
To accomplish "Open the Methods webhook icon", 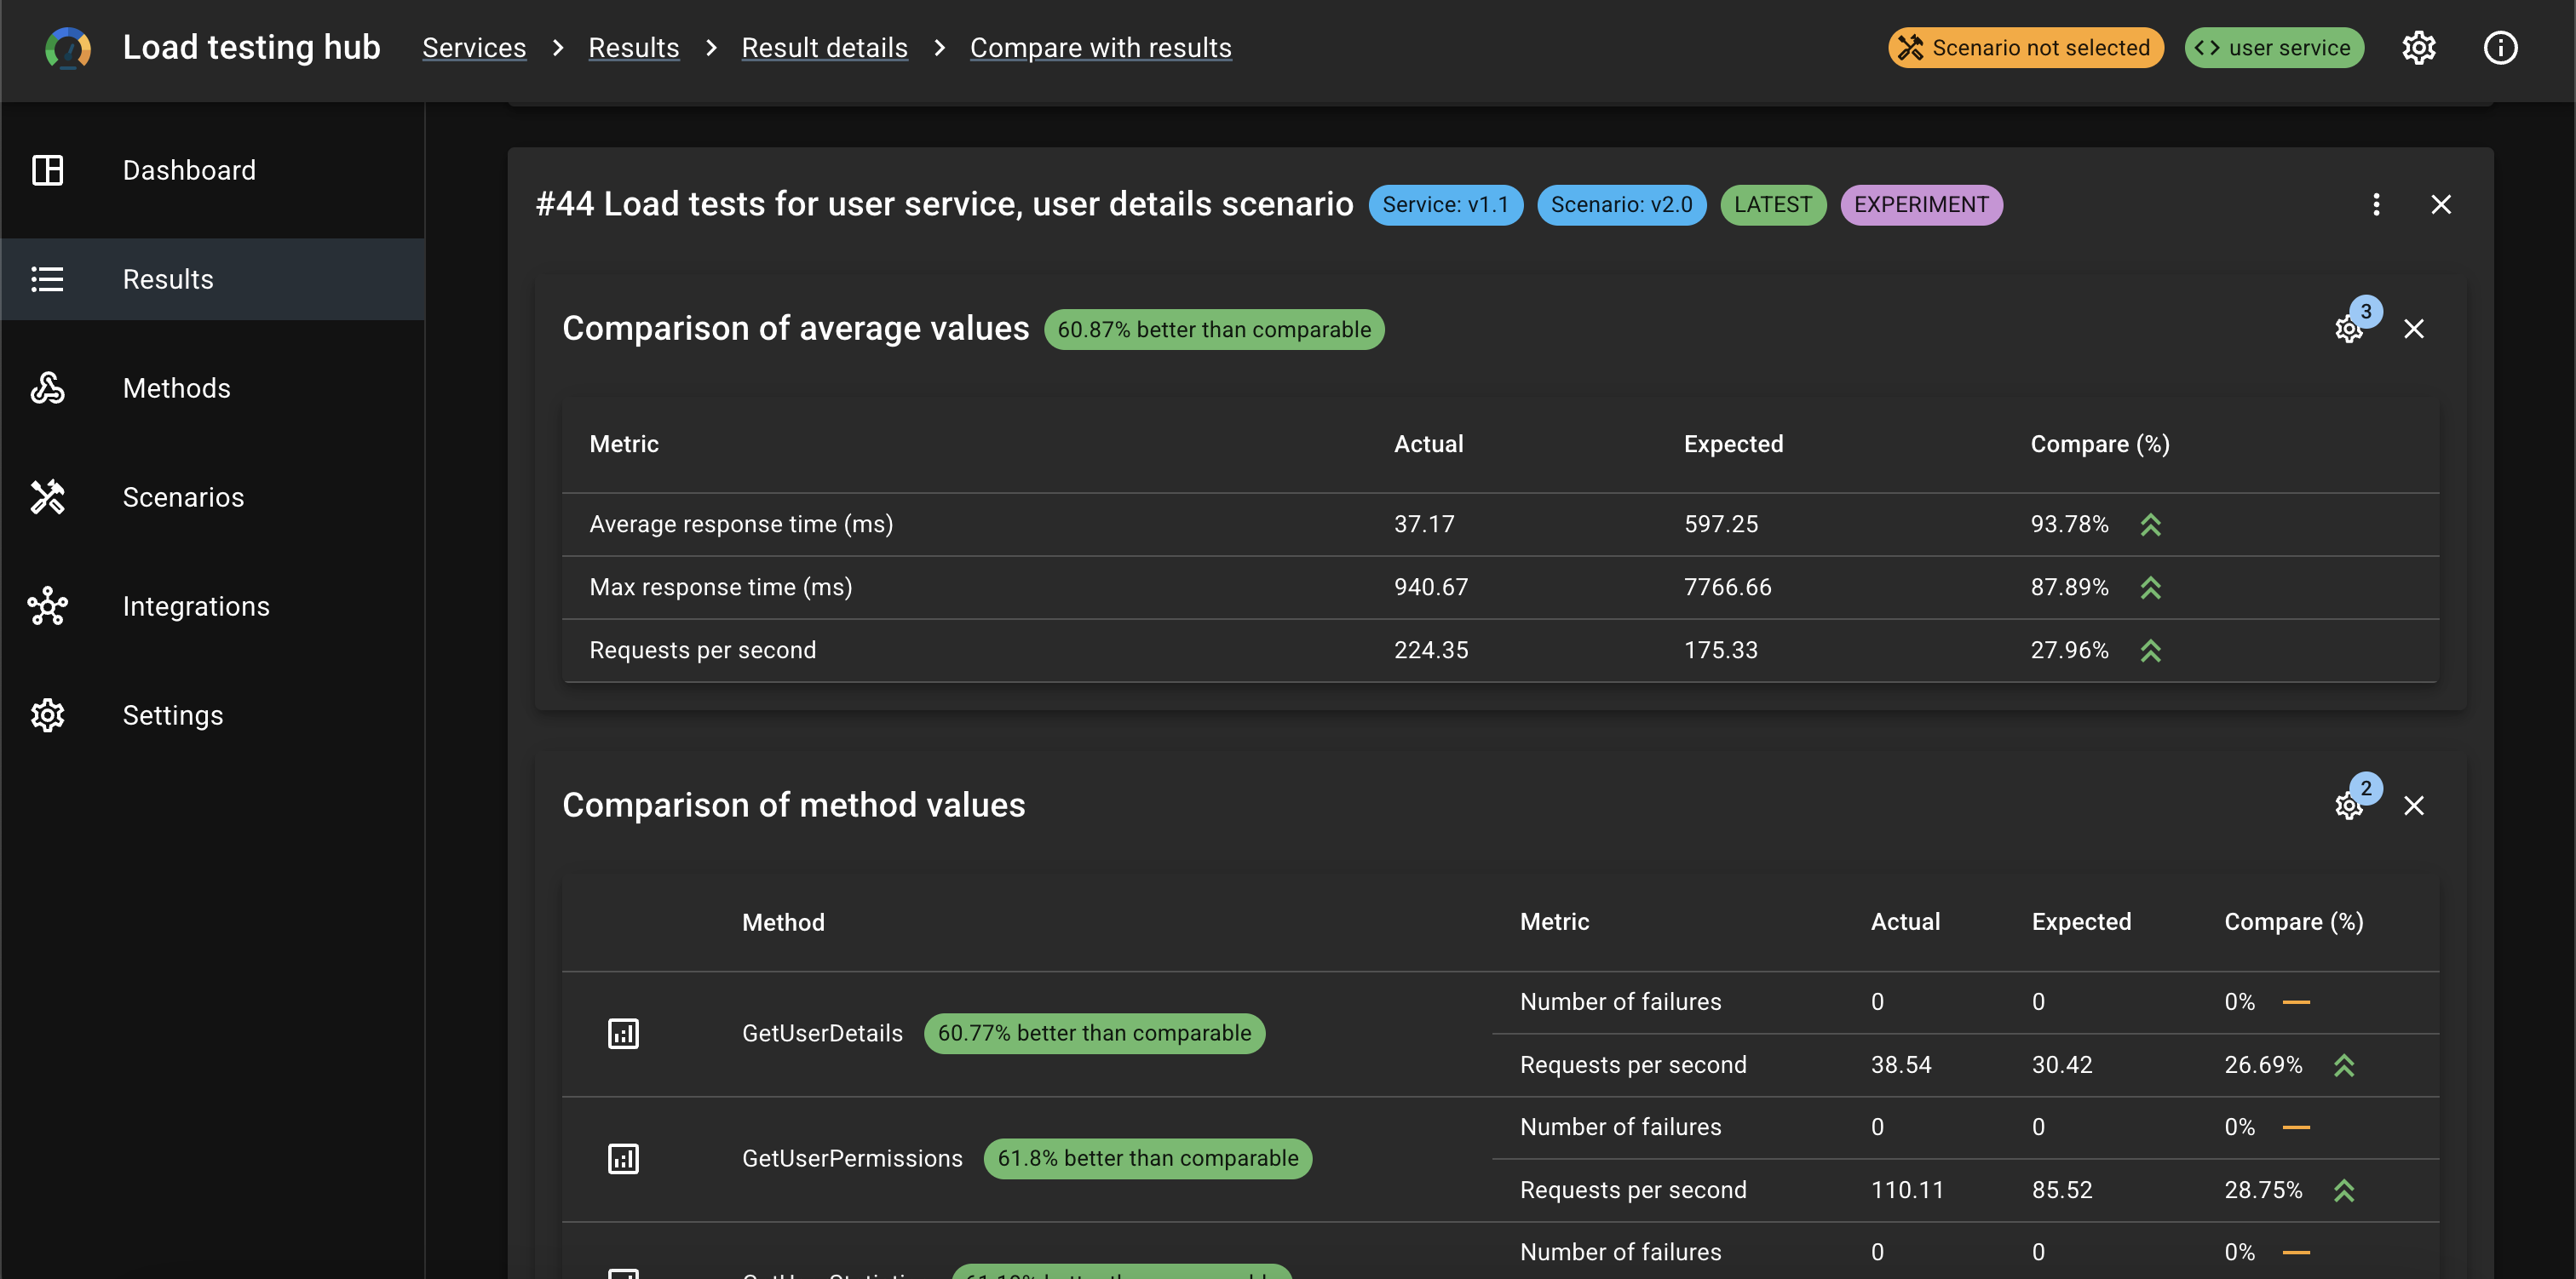I will pyautogui.click(x=48, y=388).
